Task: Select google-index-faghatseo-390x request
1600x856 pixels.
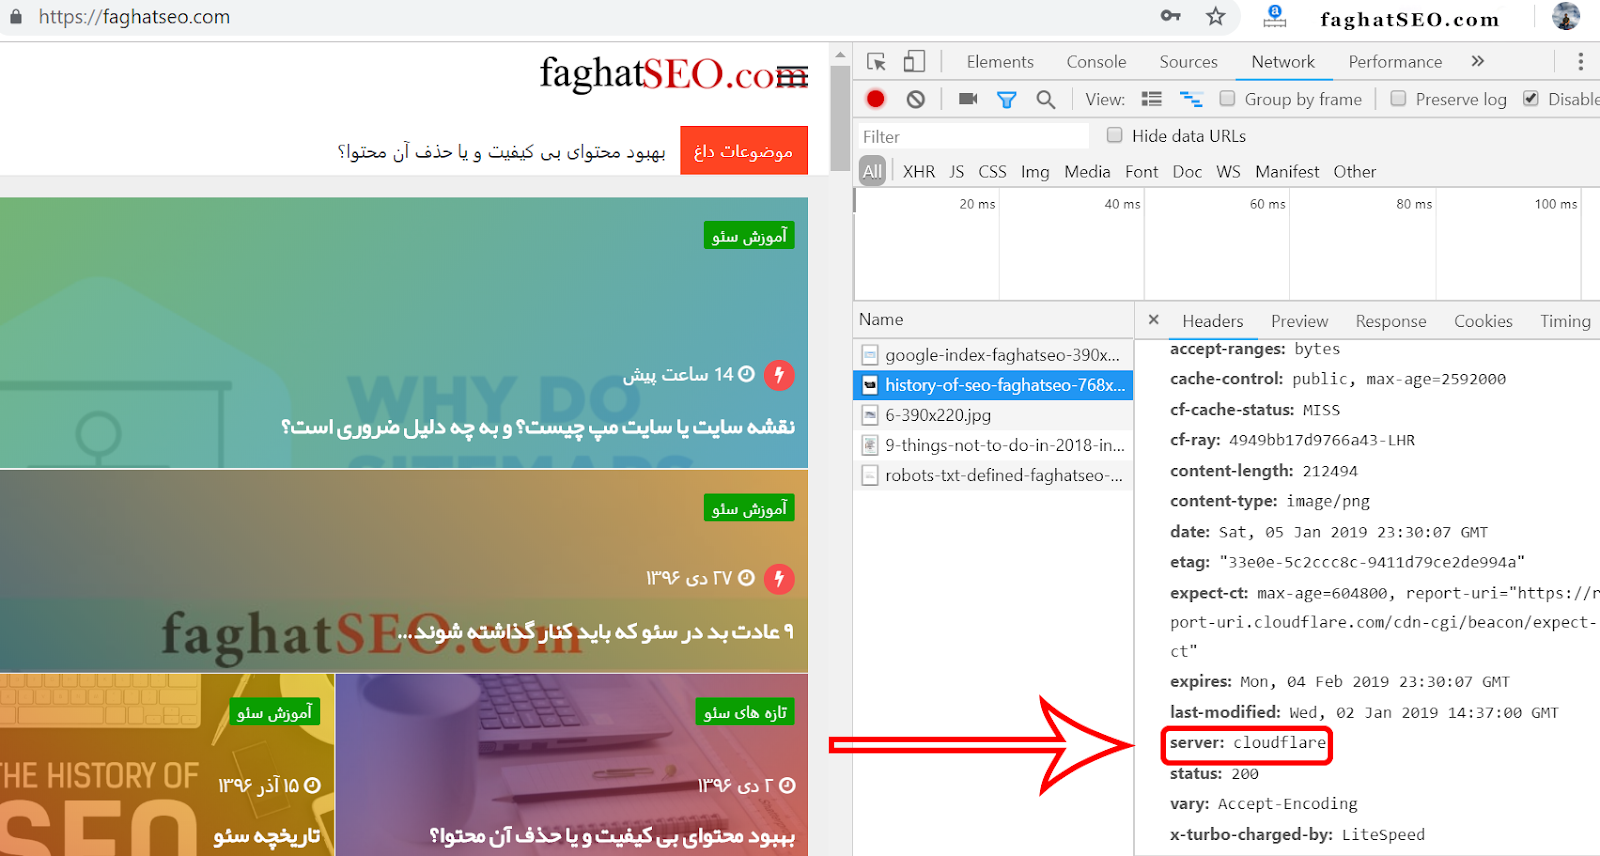Action: (x=993, y=355)
